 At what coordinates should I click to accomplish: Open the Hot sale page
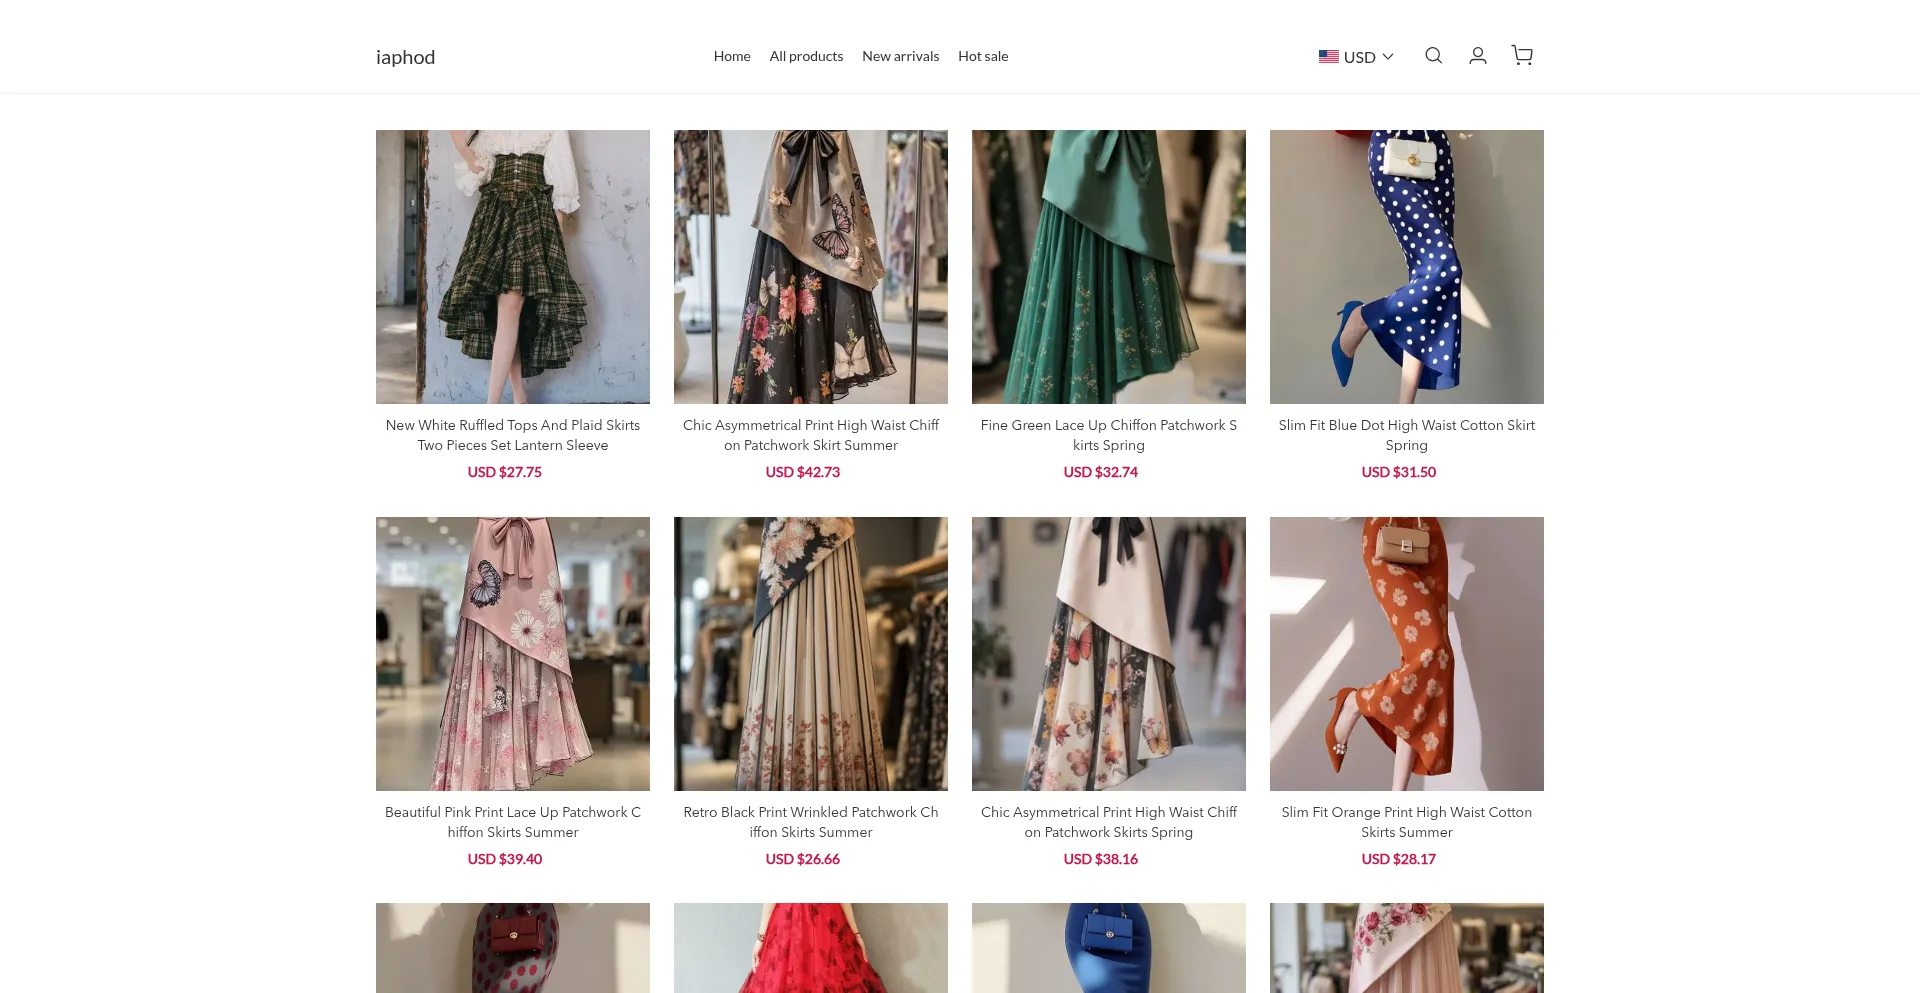point(982,56)
